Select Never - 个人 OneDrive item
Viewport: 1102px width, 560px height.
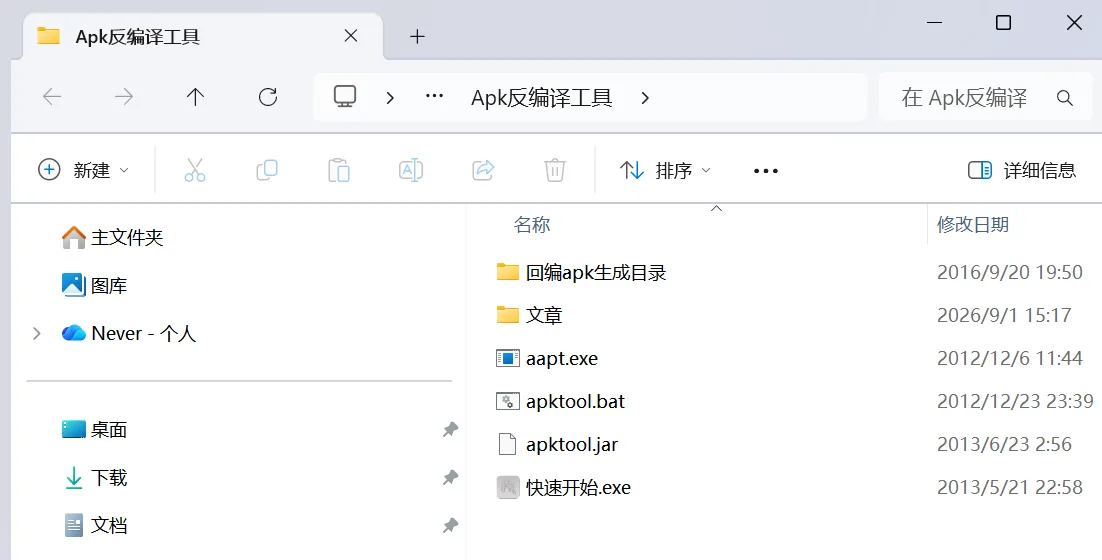(129, 333)
